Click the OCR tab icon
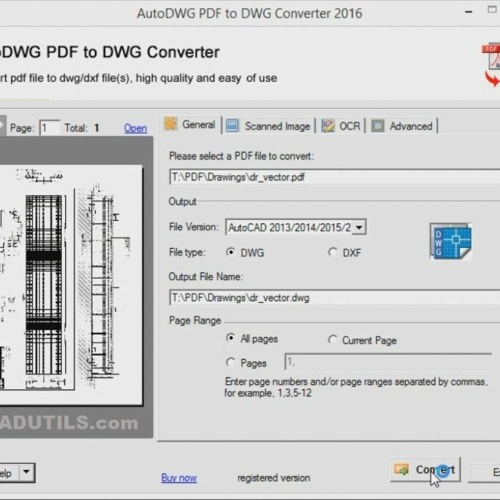The height and width of the screenshot is (500, 500). pyautogui.click(x=328, y=126)
